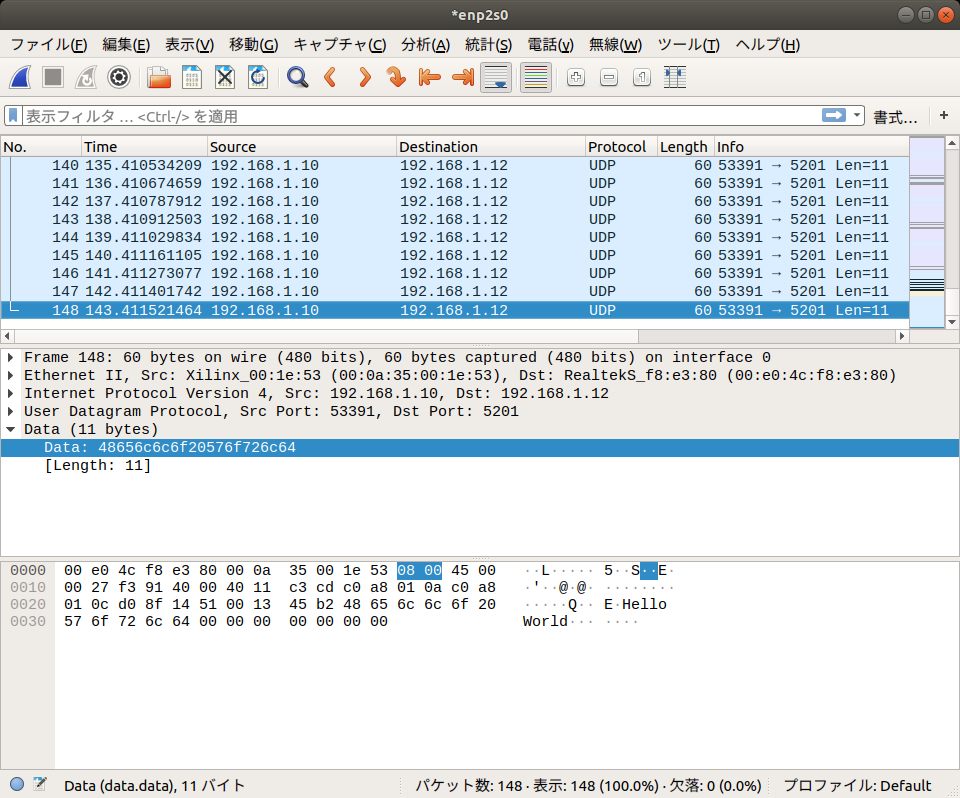960x798 pixels.
Task: Go to specified packet icon
Action: [x=397, y=77]
